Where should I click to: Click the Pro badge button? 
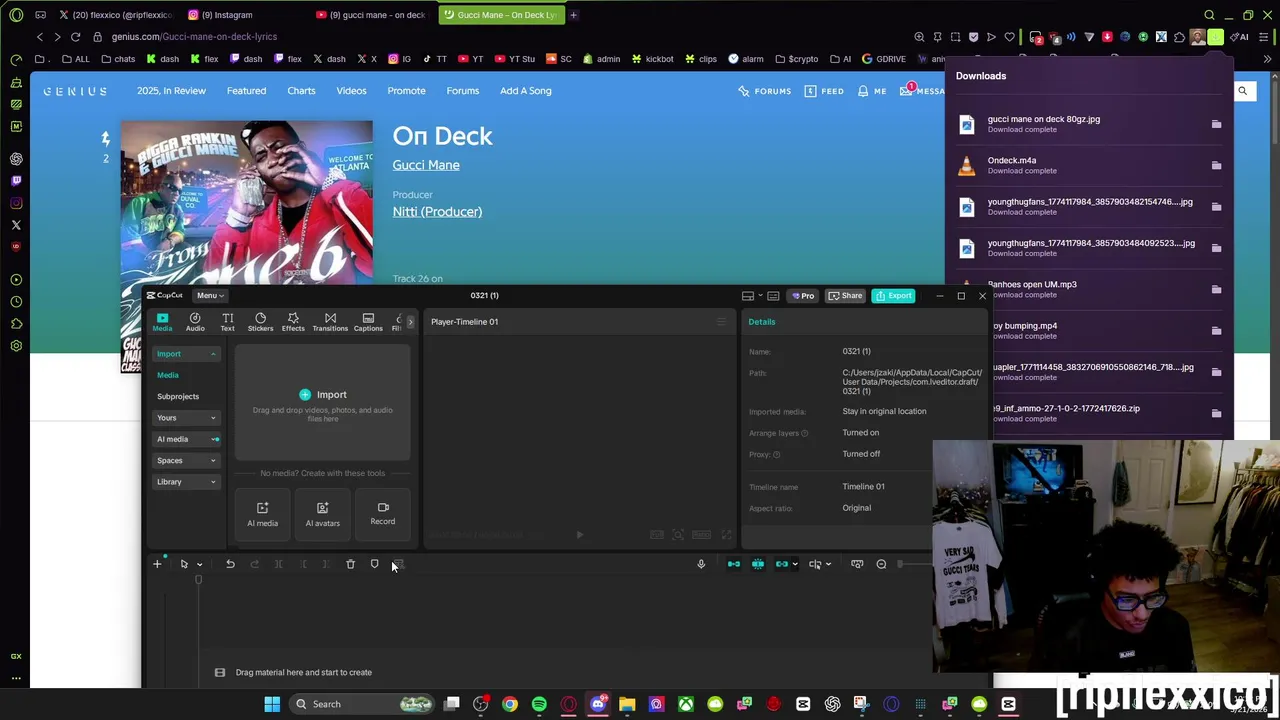[803, 295]
